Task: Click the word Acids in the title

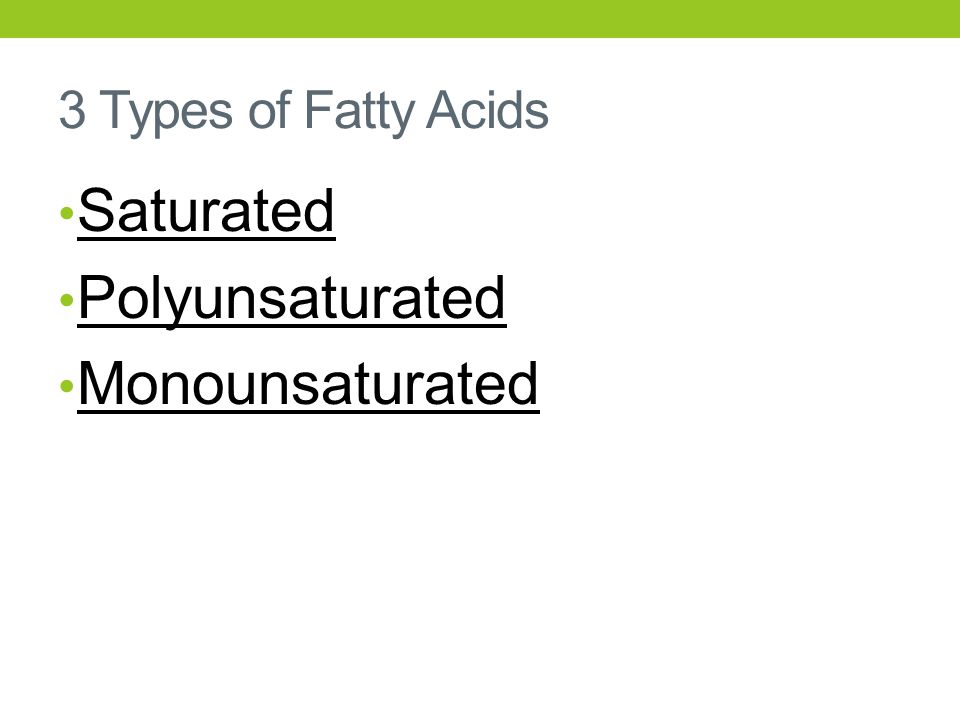Action: (x=487, y=110)
